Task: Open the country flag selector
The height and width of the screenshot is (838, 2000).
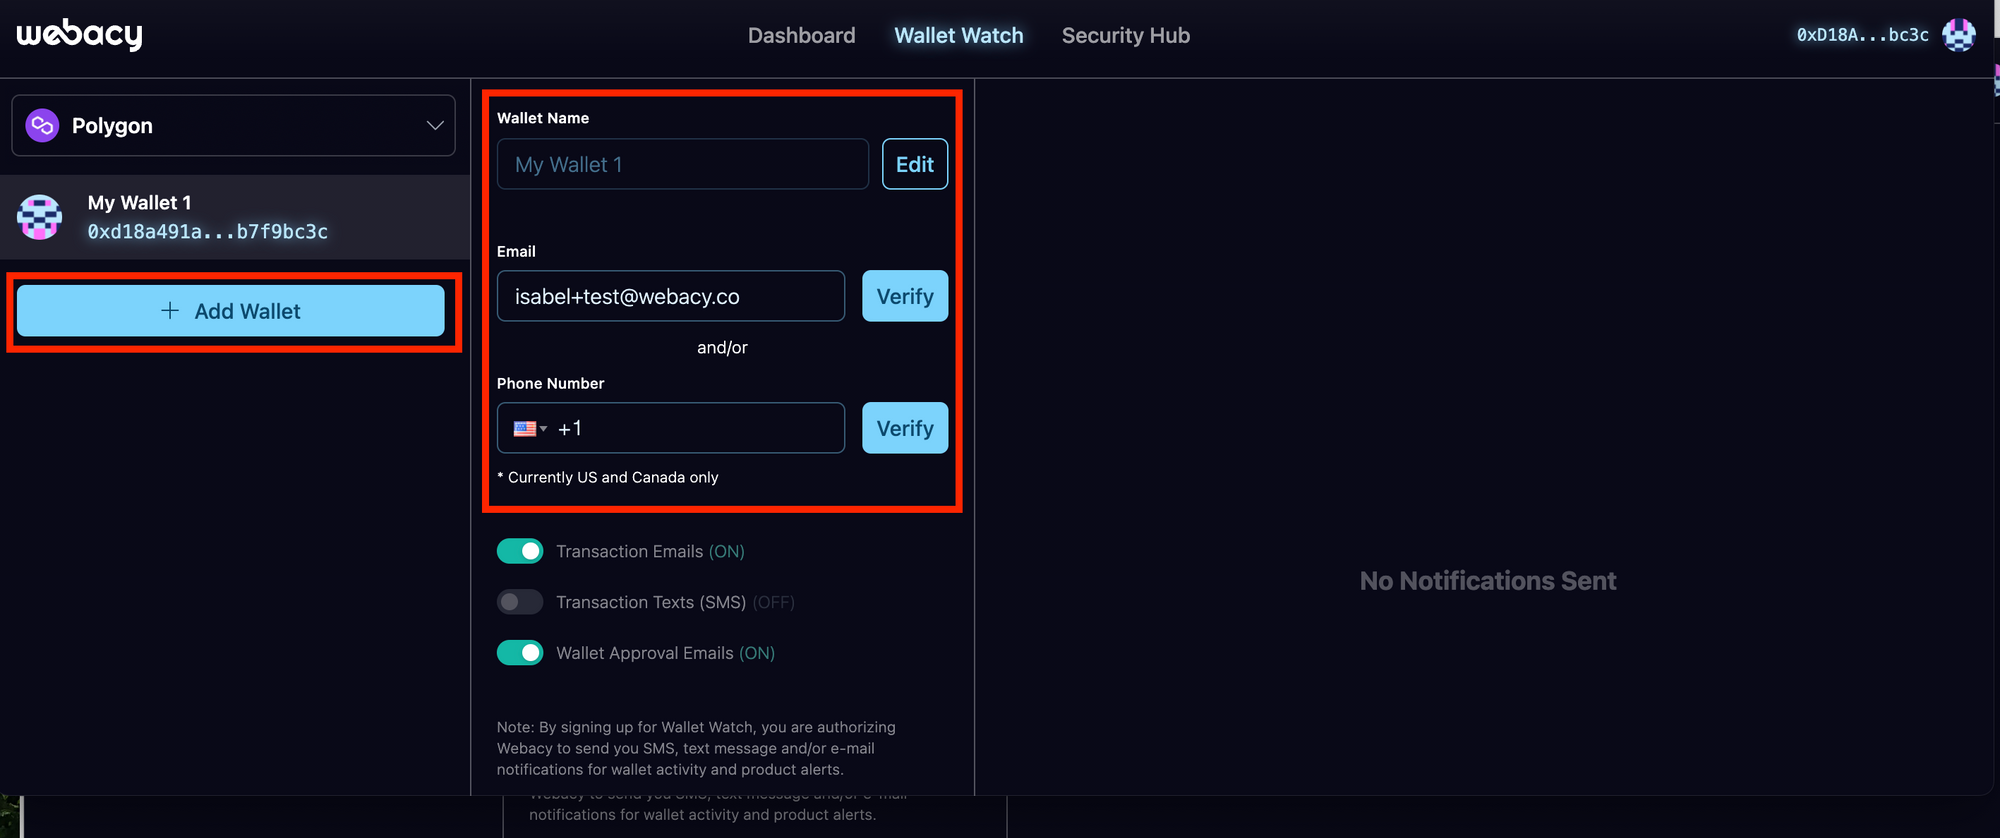Action: pos(530,429)
